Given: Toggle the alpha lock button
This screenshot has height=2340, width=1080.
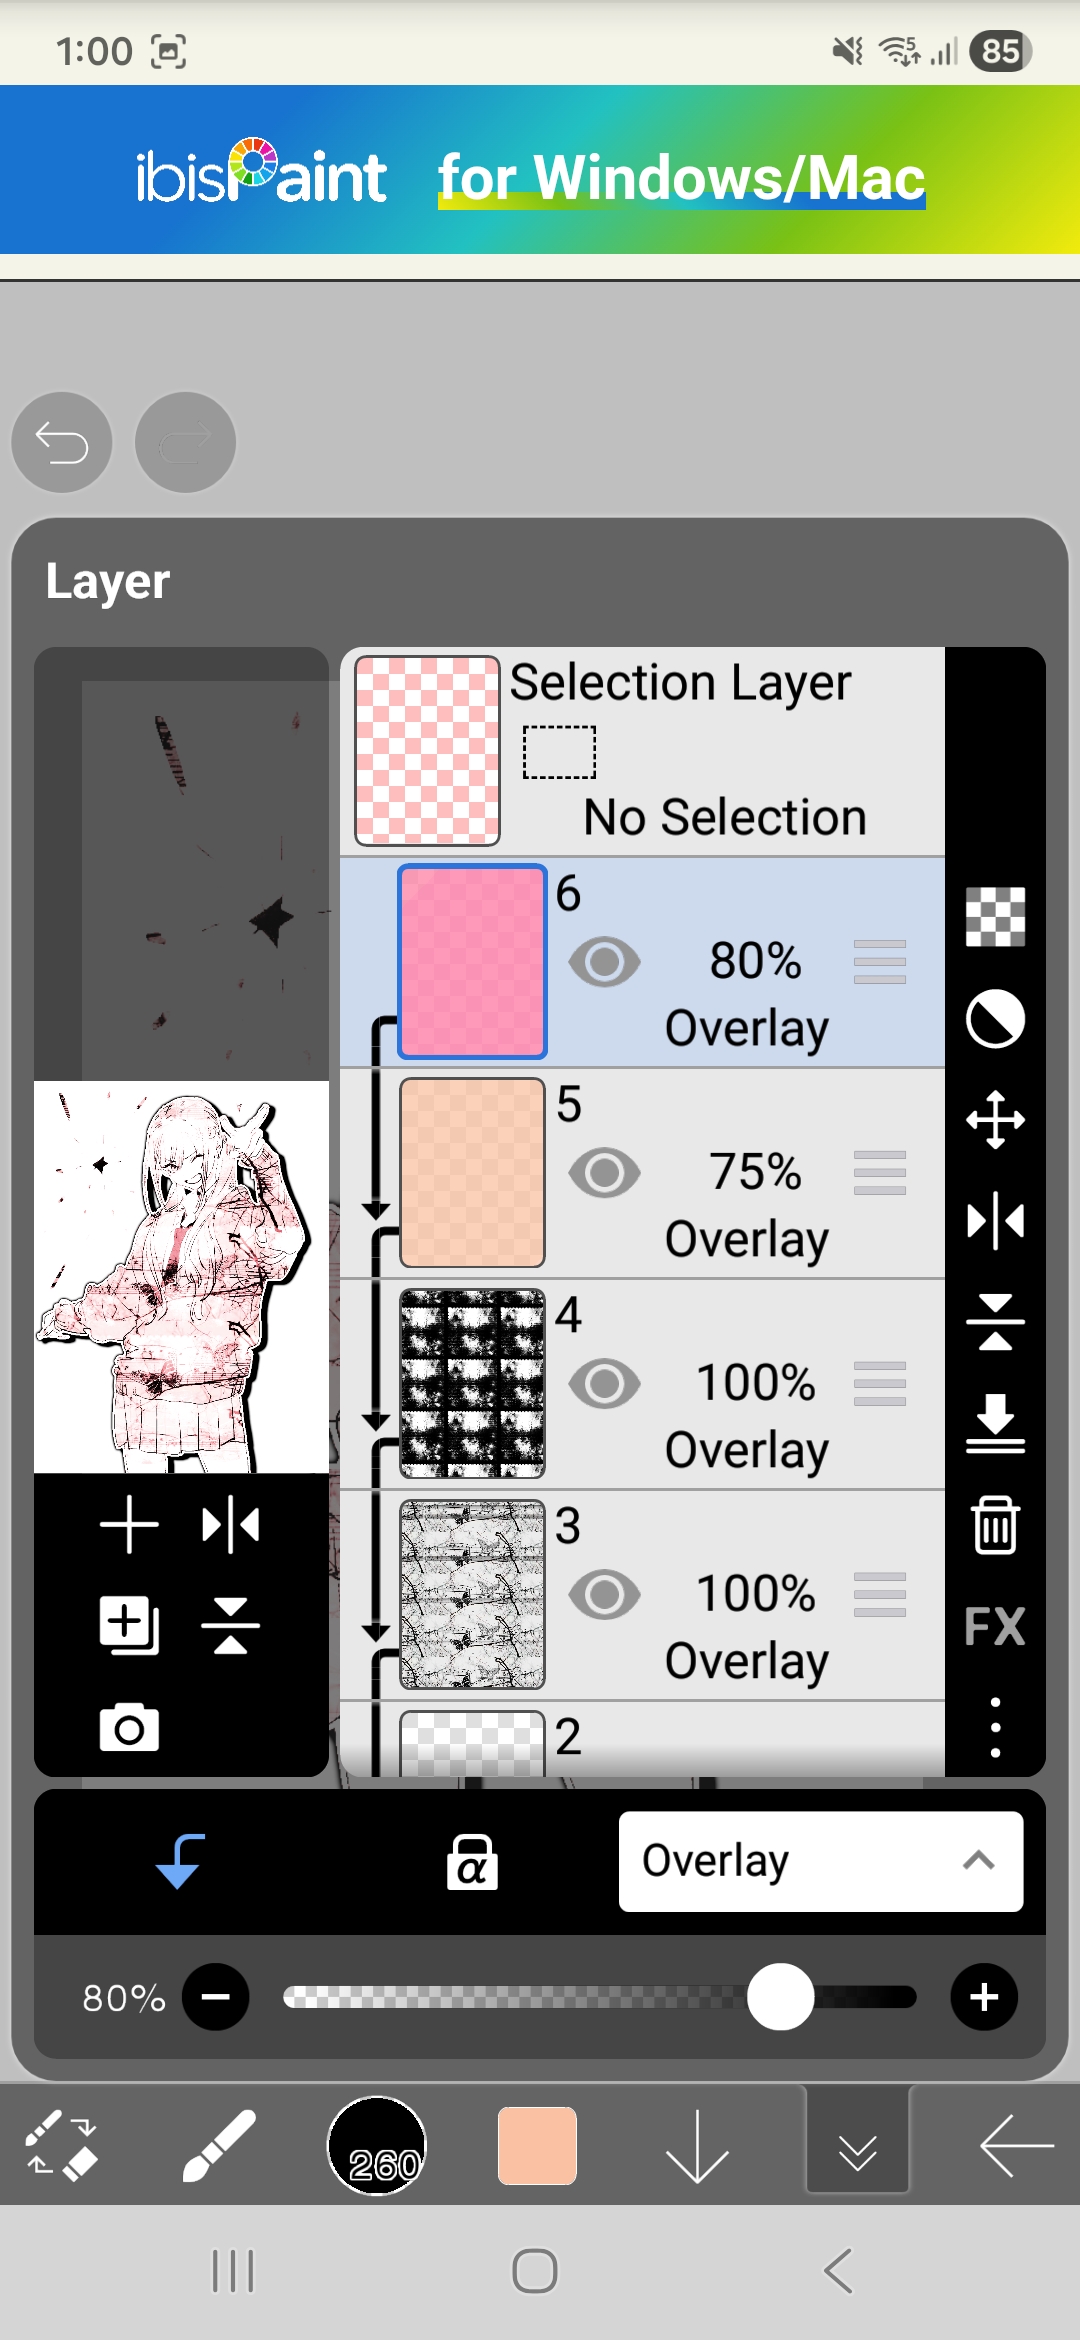Looking at the screenshot, I should (x=472, y=1861).
